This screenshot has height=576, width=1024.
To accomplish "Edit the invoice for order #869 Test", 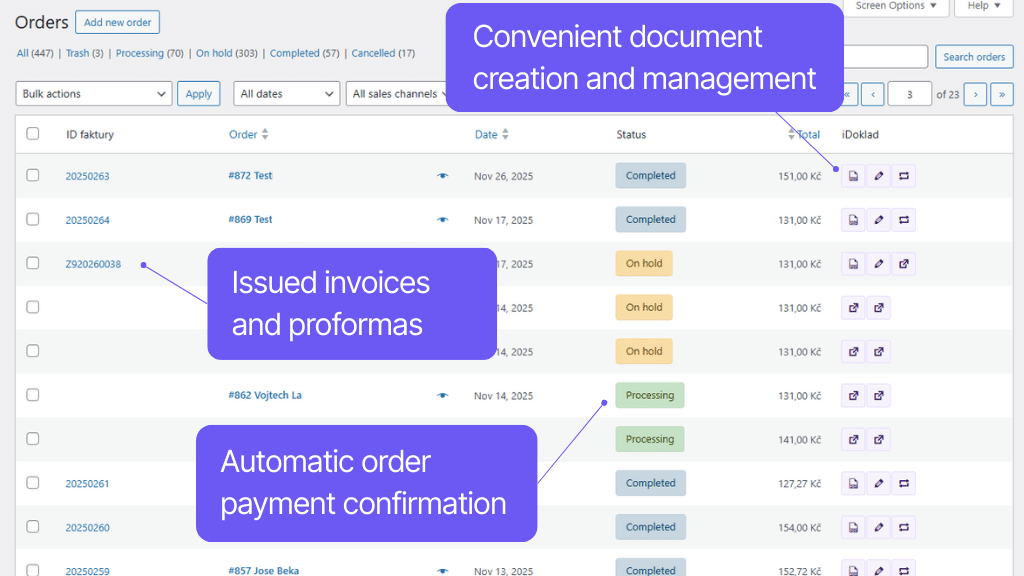I will (x=878, y=219).
